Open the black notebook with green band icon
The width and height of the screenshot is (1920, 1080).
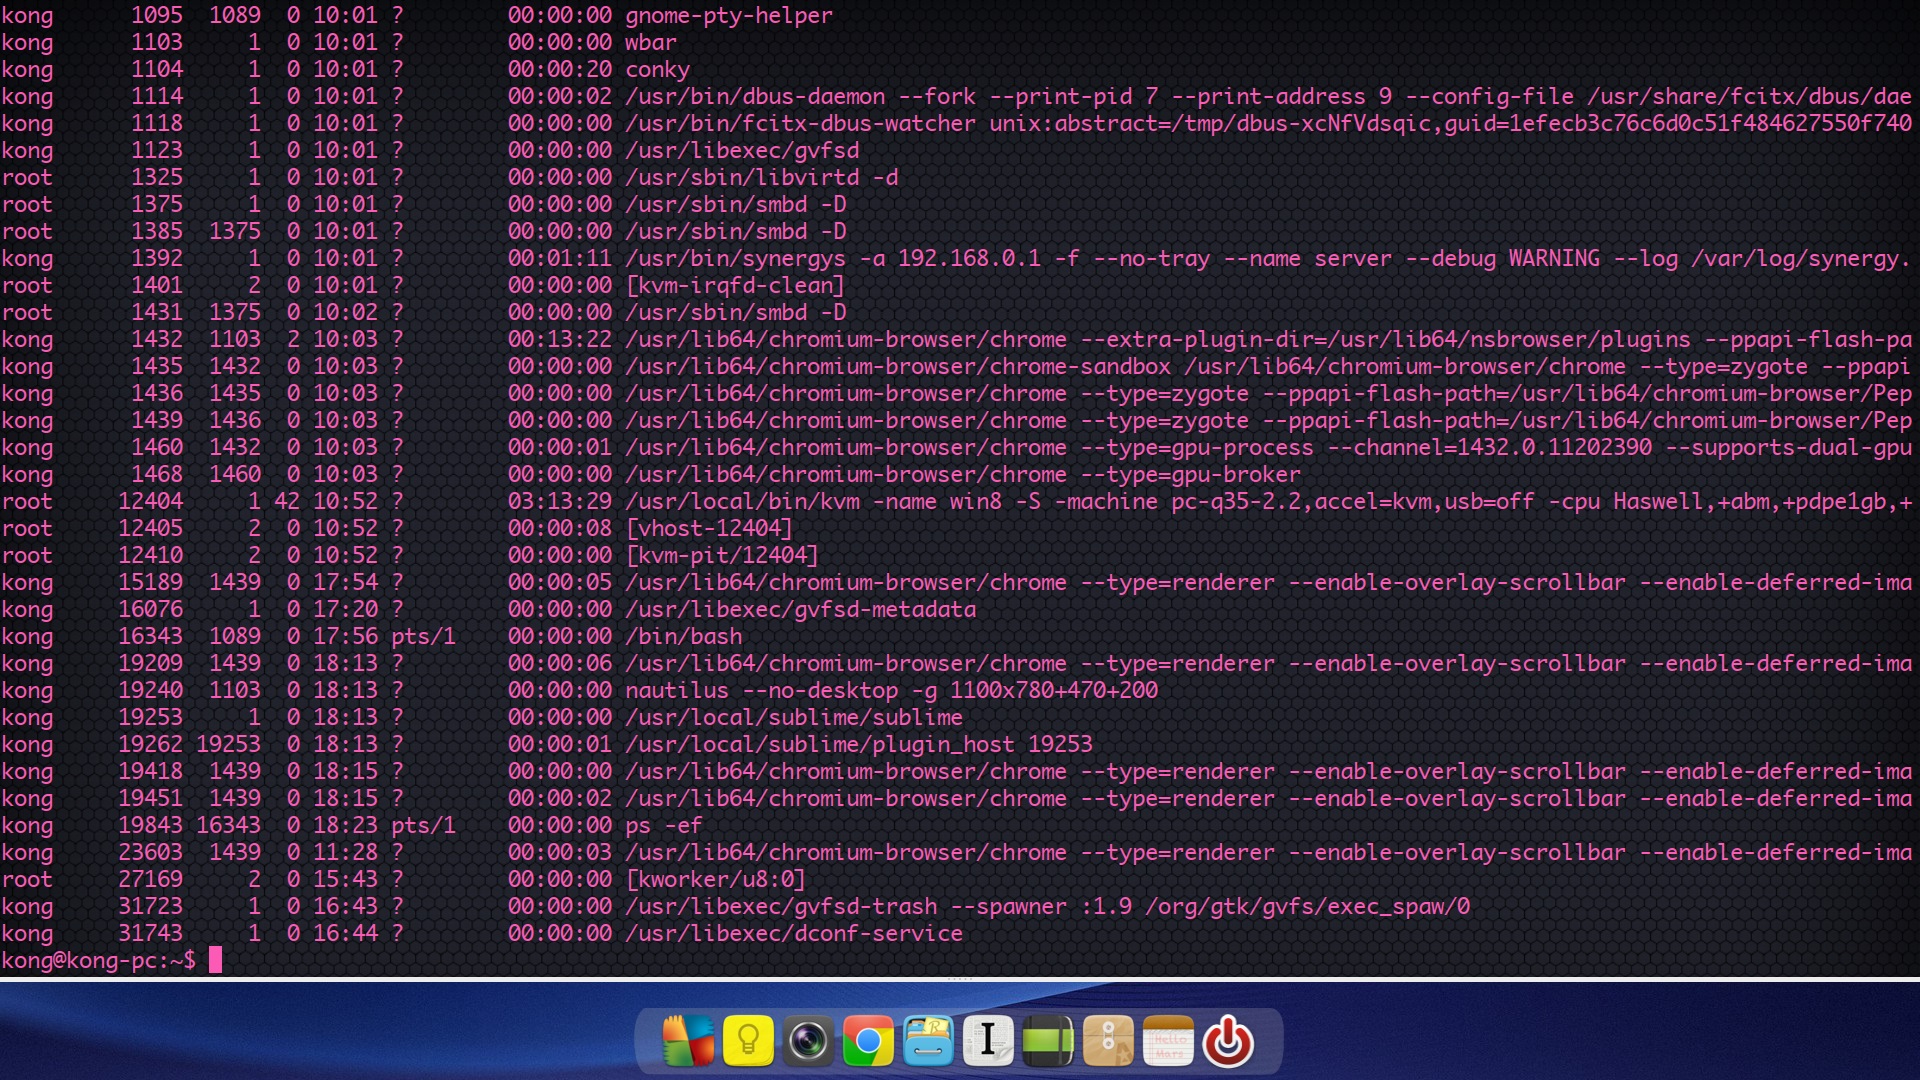1048,1041
